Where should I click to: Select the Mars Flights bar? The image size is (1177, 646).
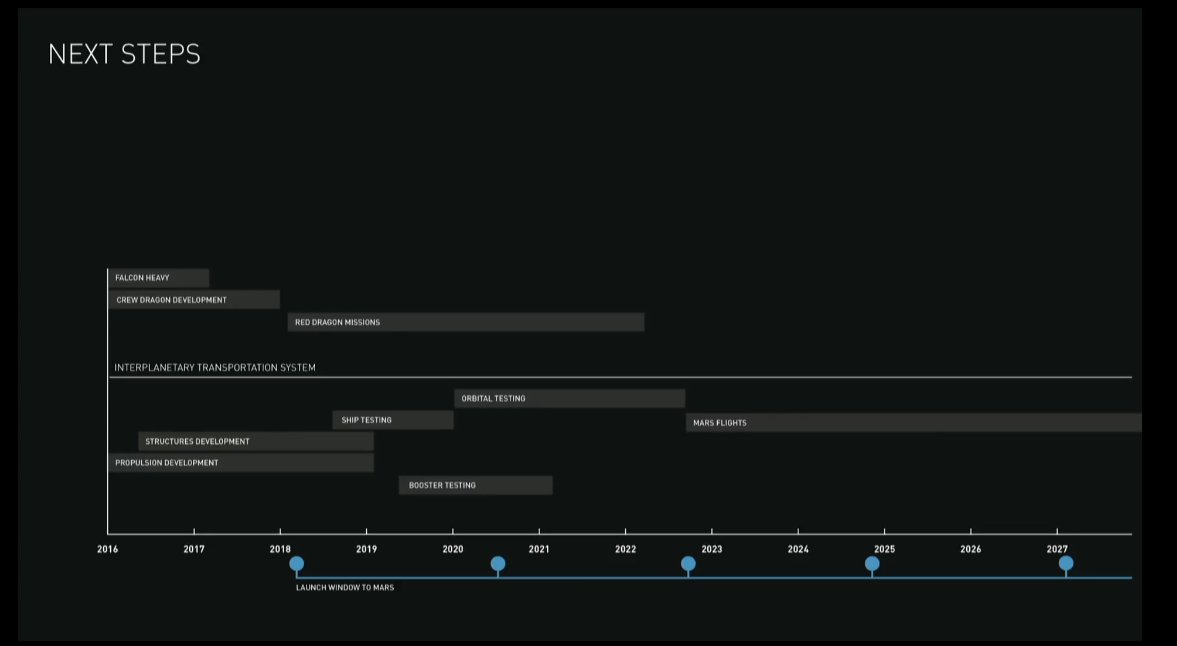click(x=913, y=423)
